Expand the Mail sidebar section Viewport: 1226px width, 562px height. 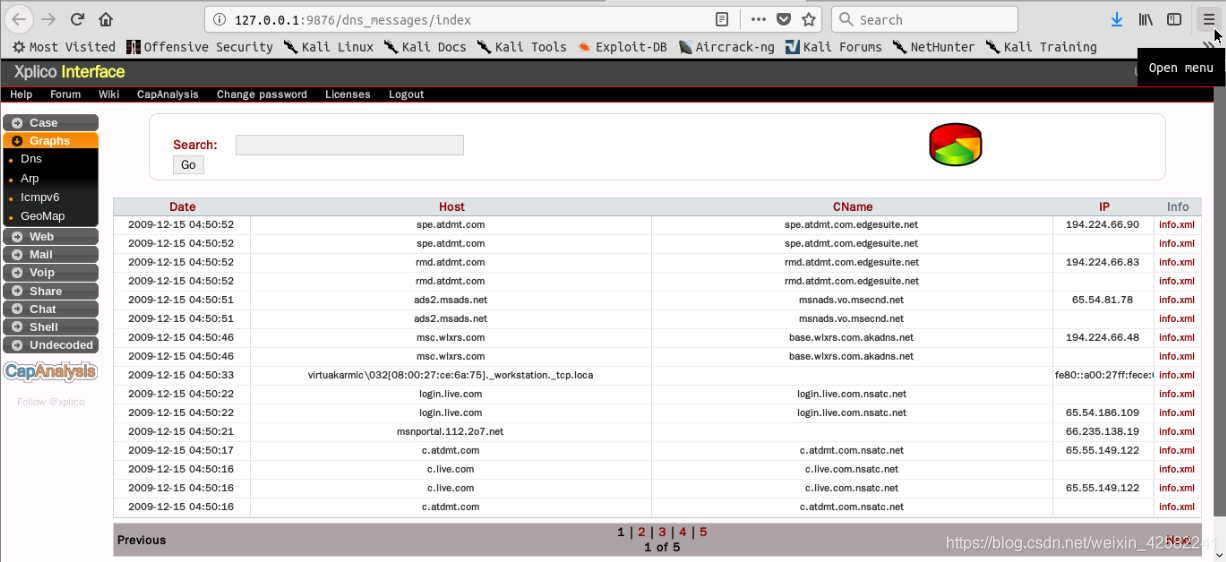coord(51,254)
